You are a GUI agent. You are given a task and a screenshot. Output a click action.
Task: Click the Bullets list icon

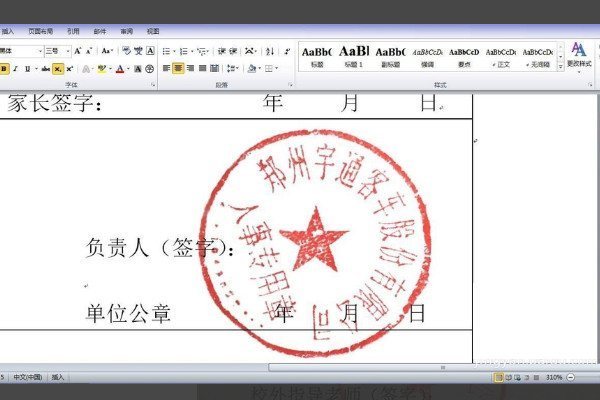click(166, 51)
